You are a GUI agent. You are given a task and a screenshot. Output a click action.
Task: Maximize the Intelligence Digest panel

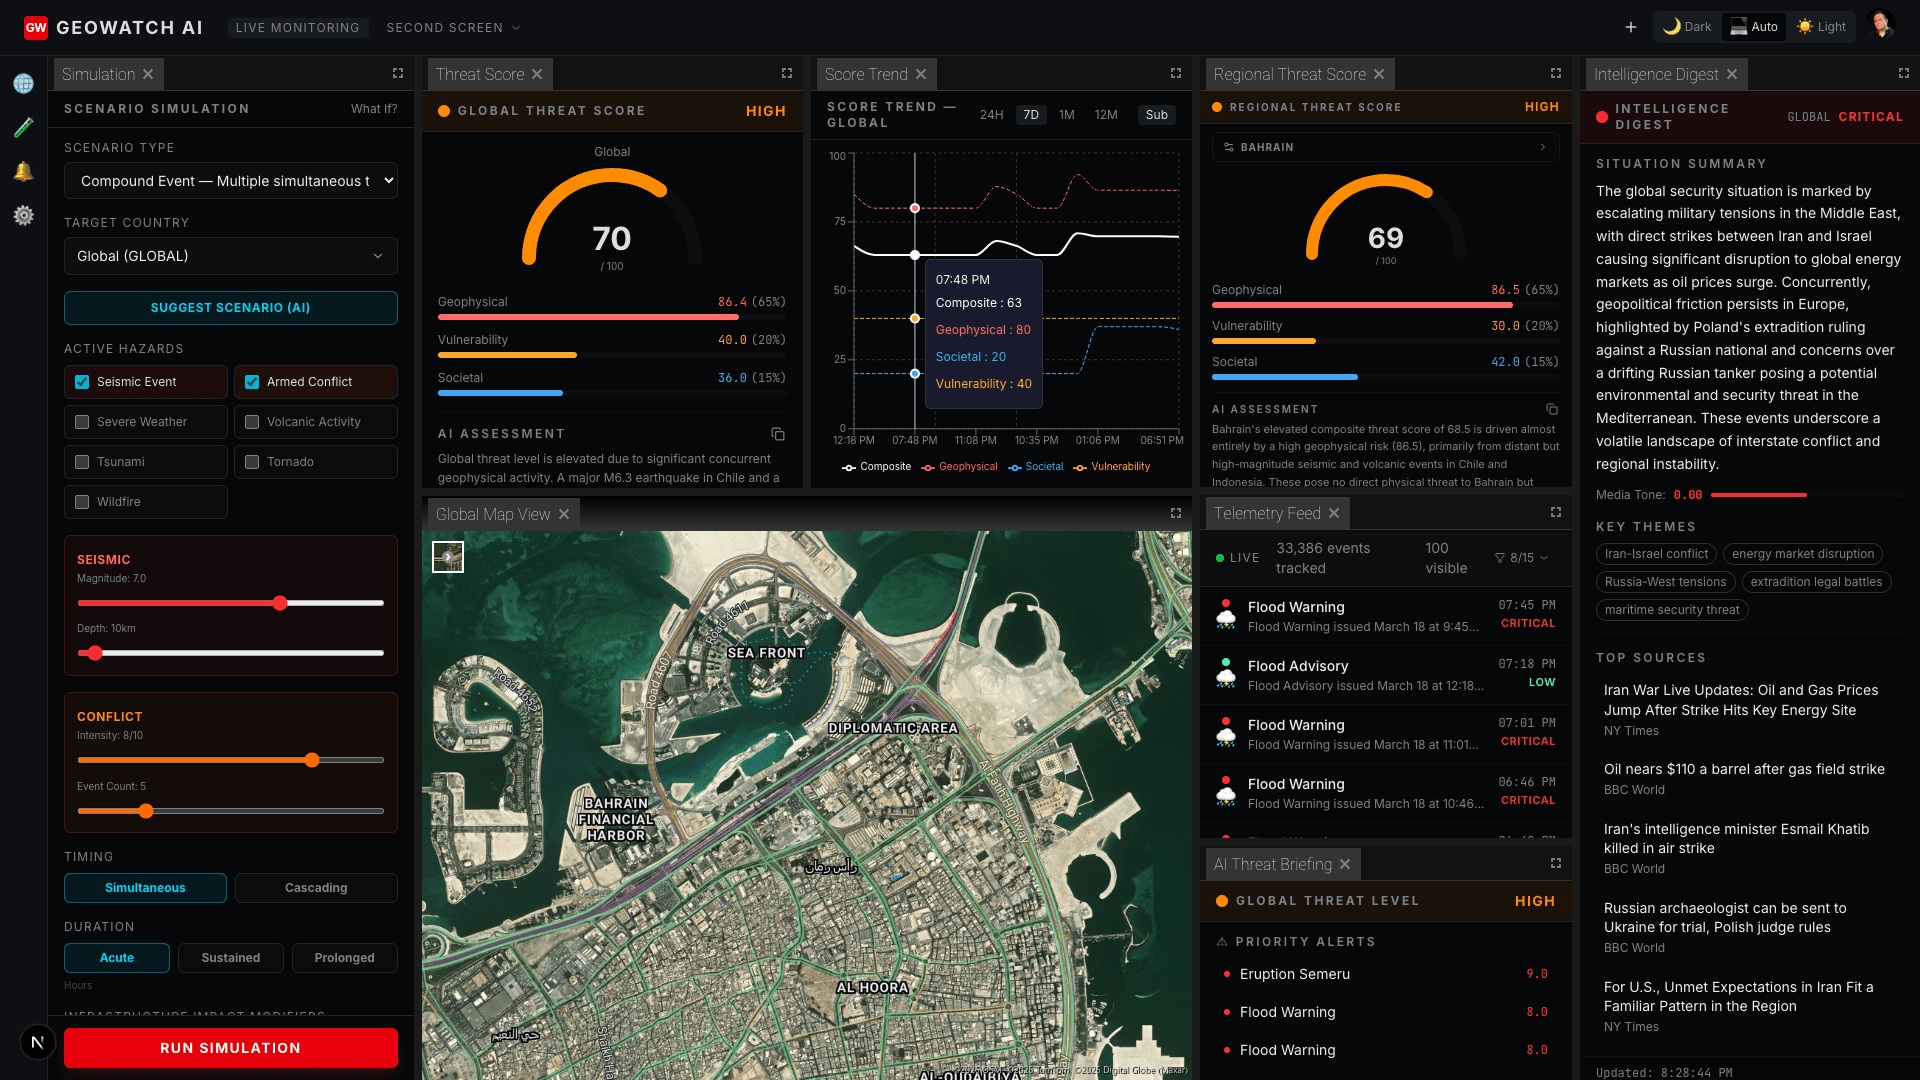[1904, 74]
